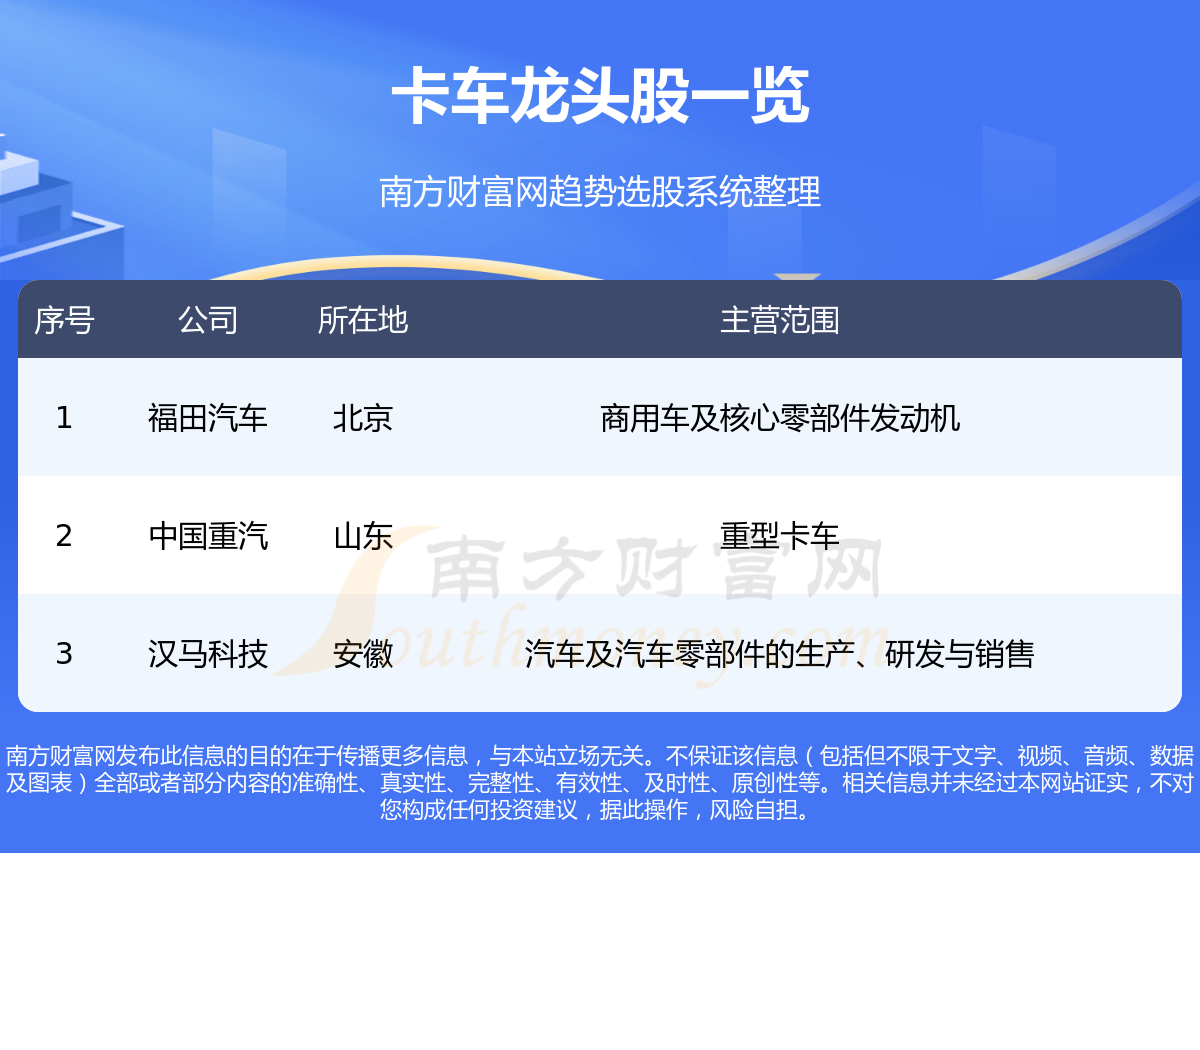Select the company cell 福田汽车
Screen dimensions: 1200x1050
pyautogui.click(x=208, y=418)
